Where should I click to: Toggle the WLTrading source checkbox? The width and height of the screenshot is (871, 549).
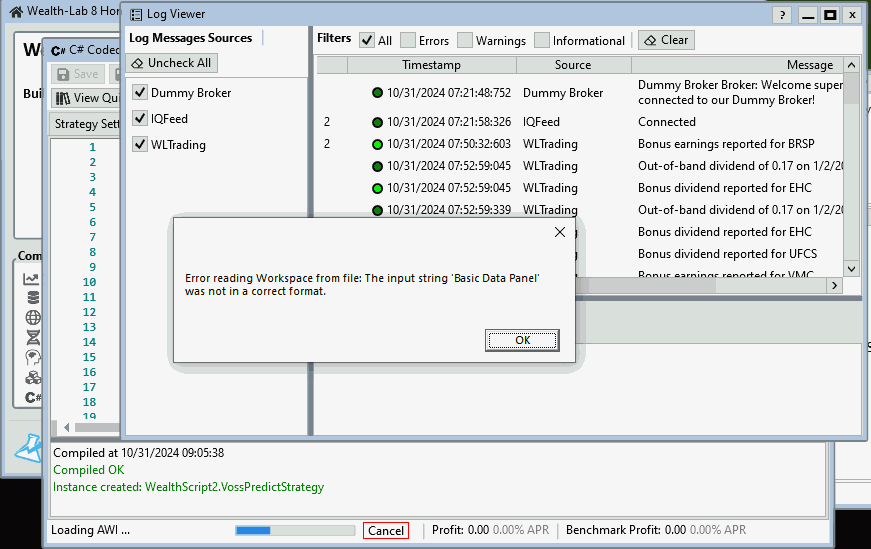coord(140,145)
